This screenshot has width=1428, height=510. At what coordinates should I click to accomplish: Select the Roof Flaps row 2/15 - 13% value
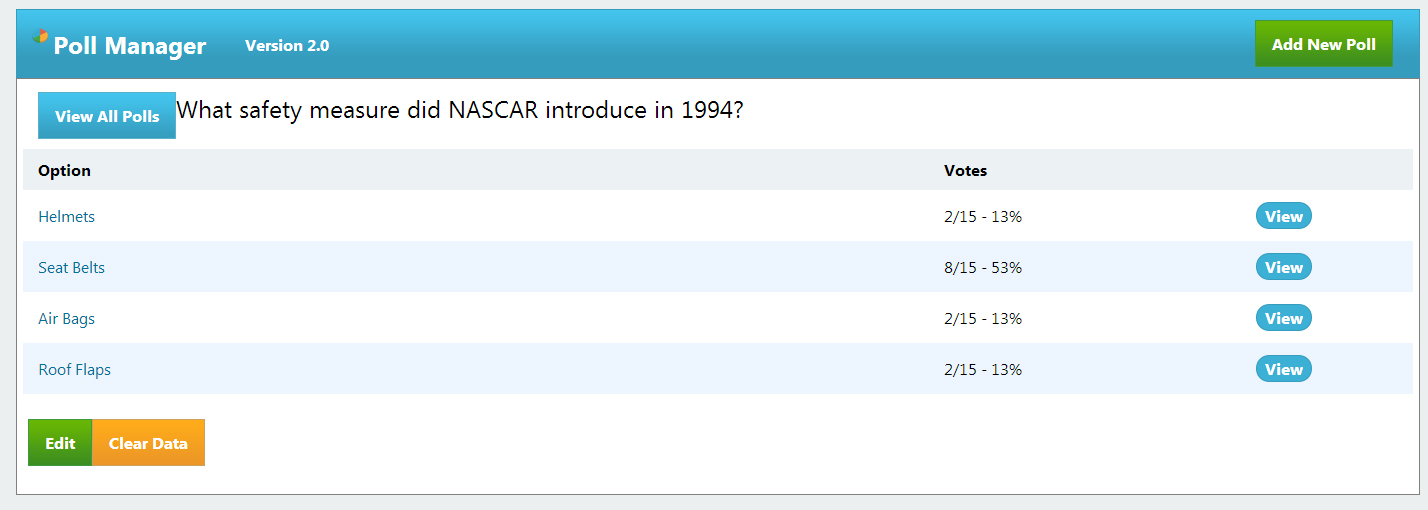tap(983, 370)
